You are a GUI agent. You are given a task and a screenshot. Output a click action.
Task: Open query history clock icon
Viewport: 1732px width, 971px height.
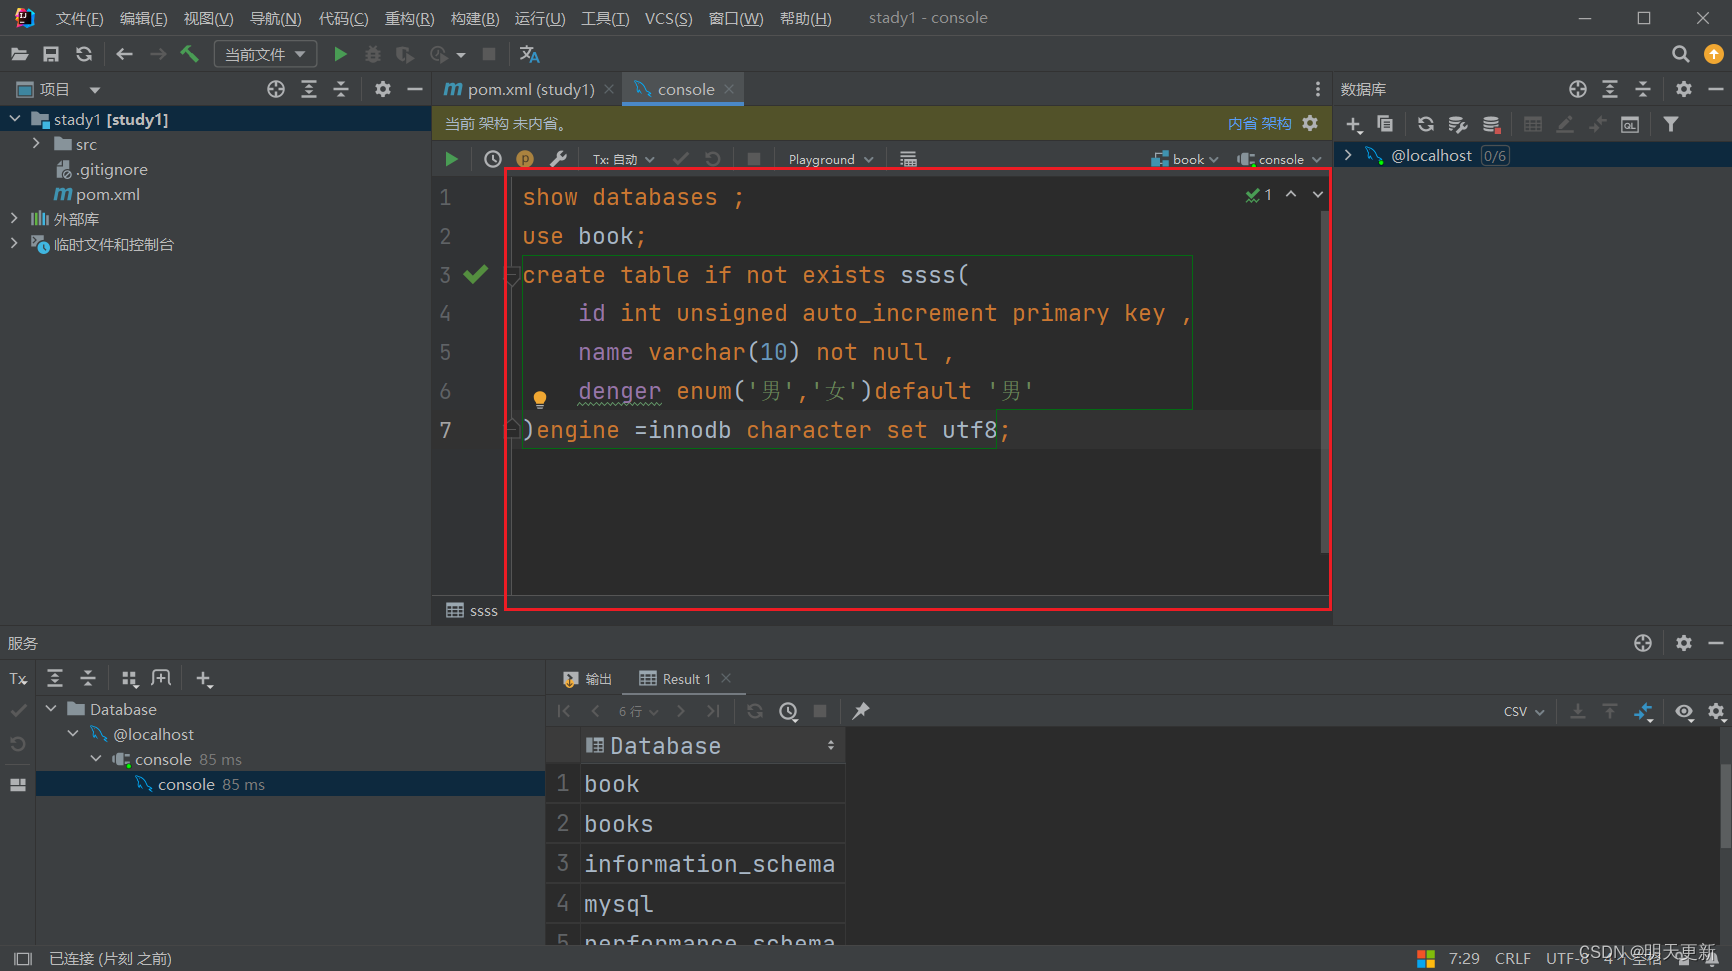click(x=492, y=159)
